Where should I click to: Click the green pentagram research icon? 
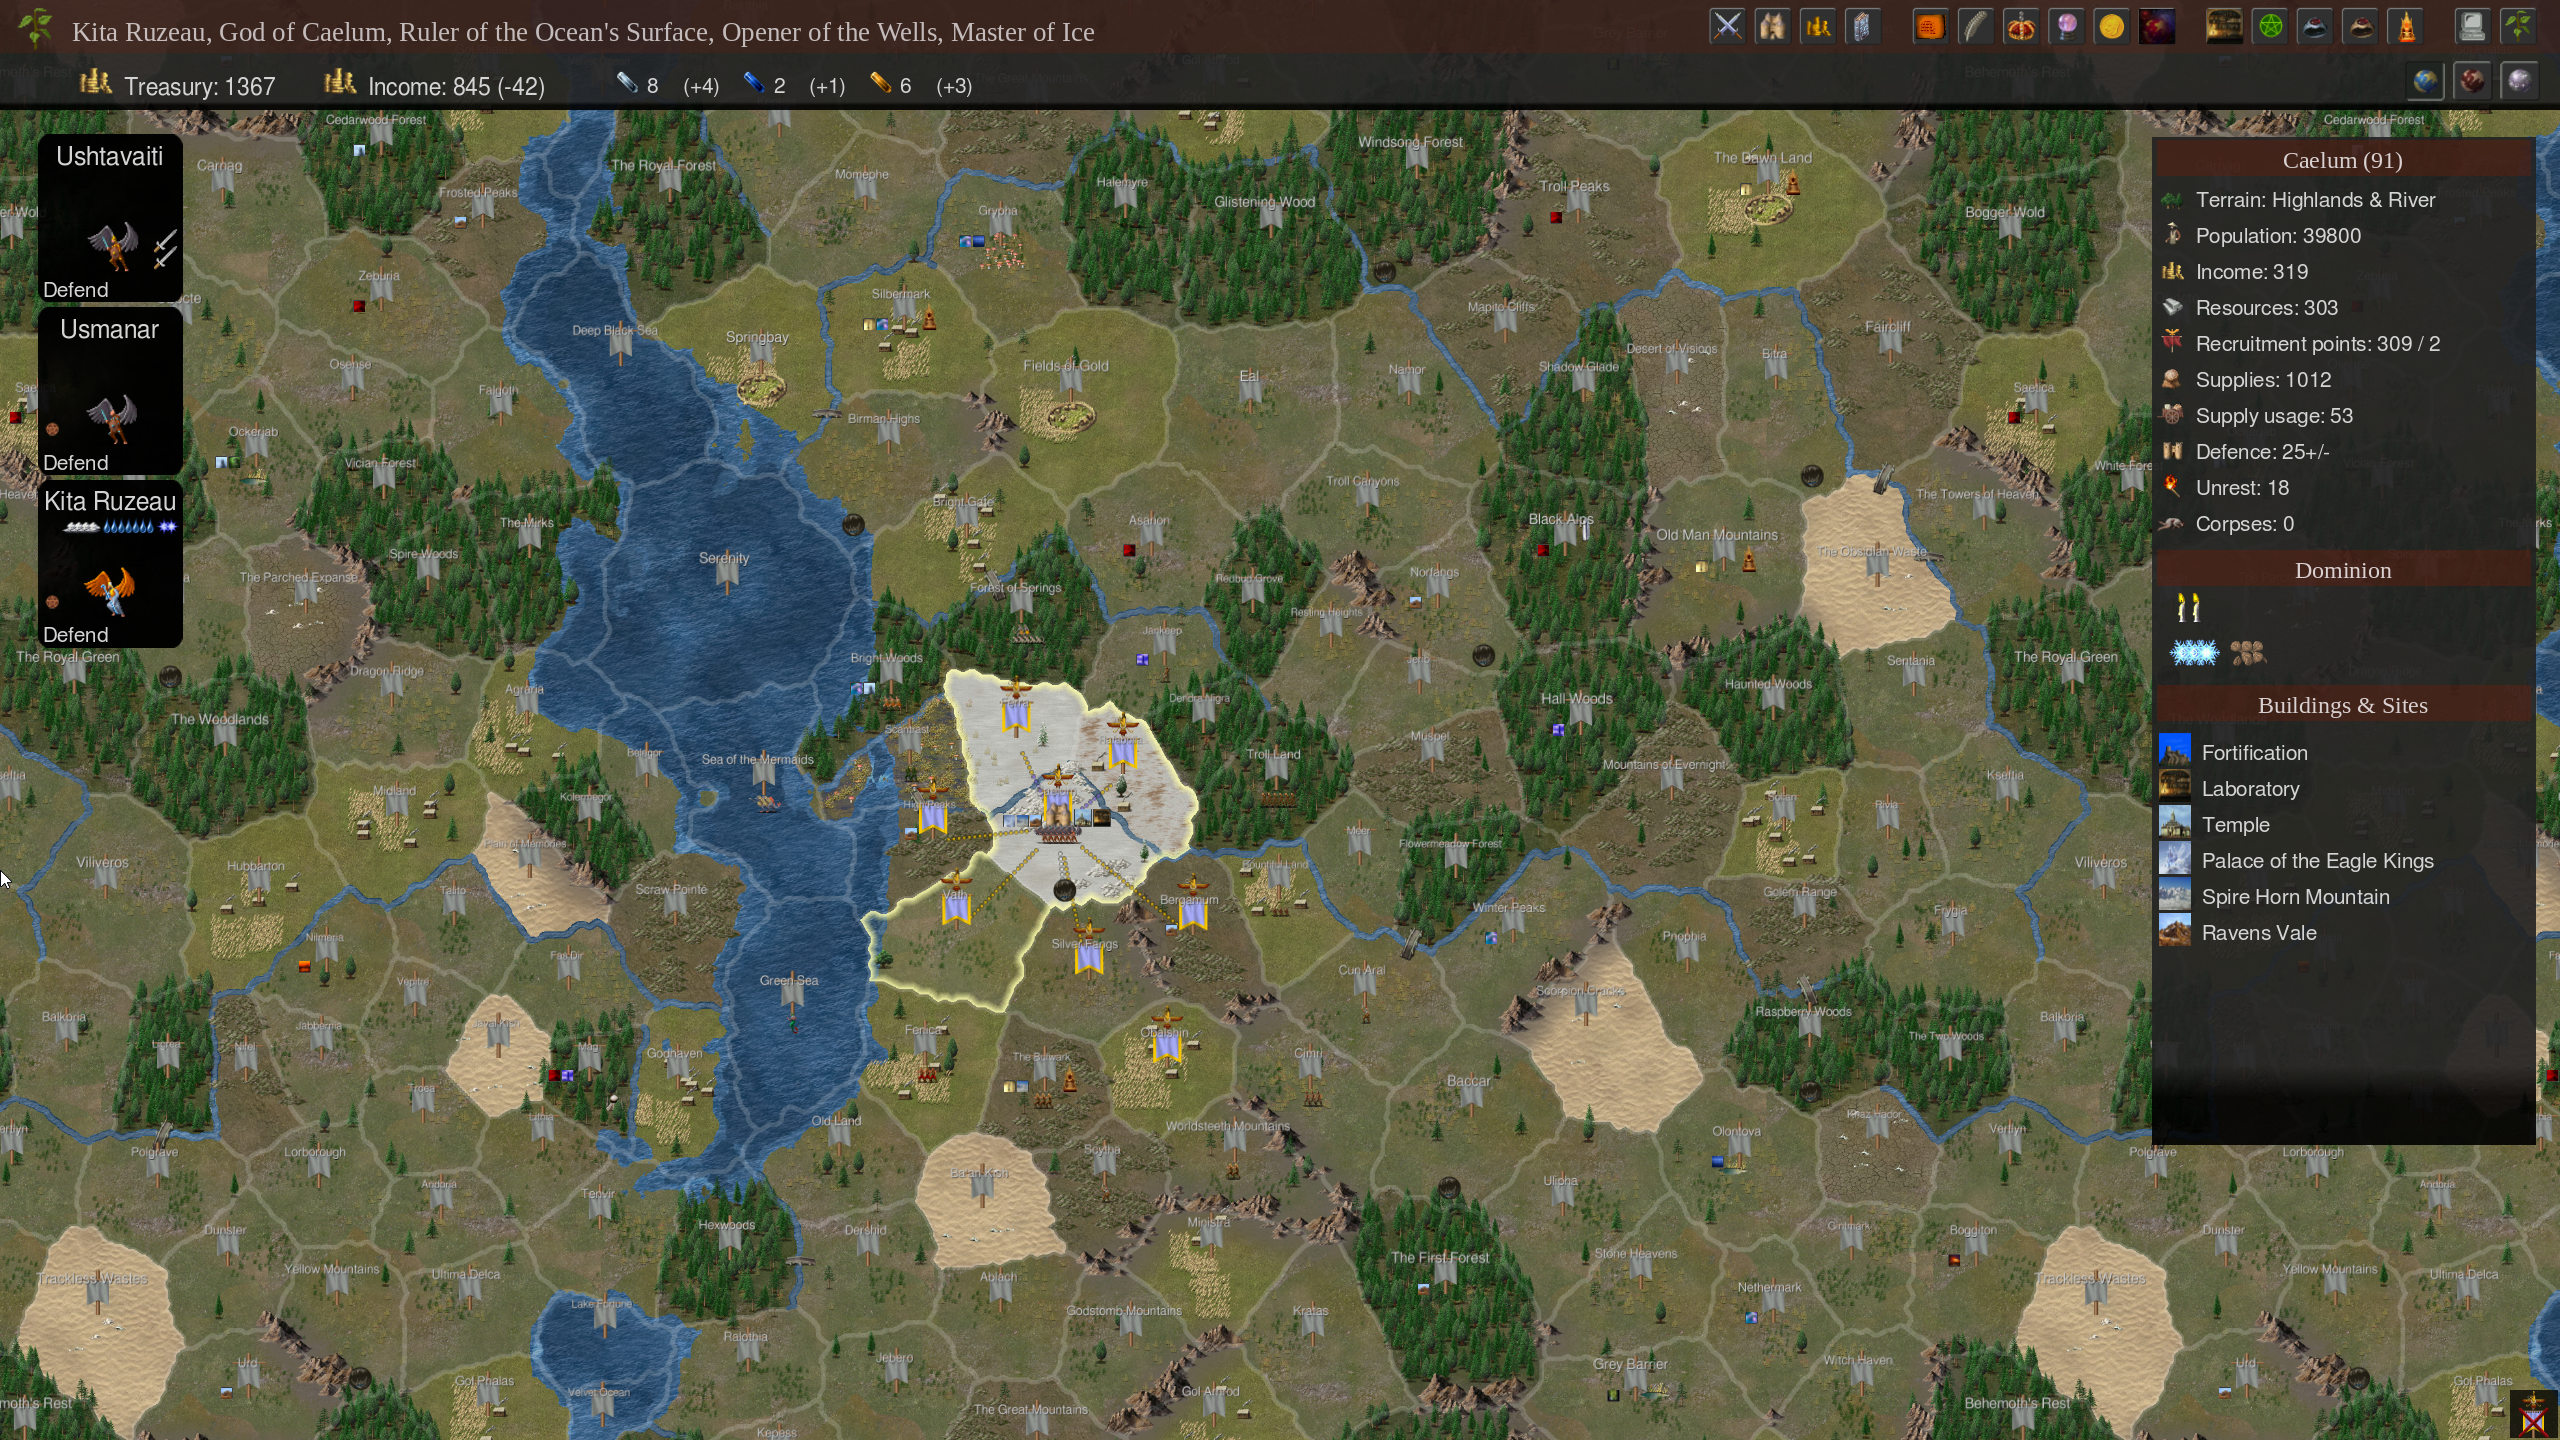coord(2270,26)
